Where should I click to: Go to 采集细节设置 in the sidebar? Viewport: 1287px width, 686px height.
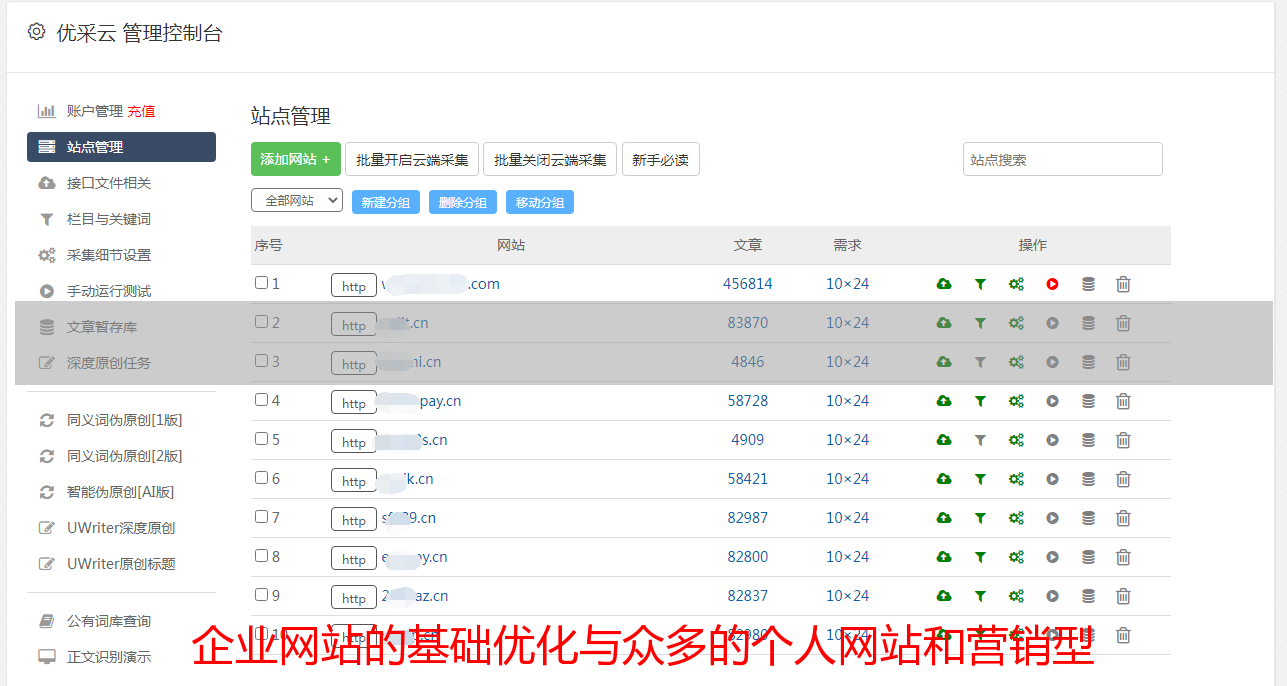108,255
